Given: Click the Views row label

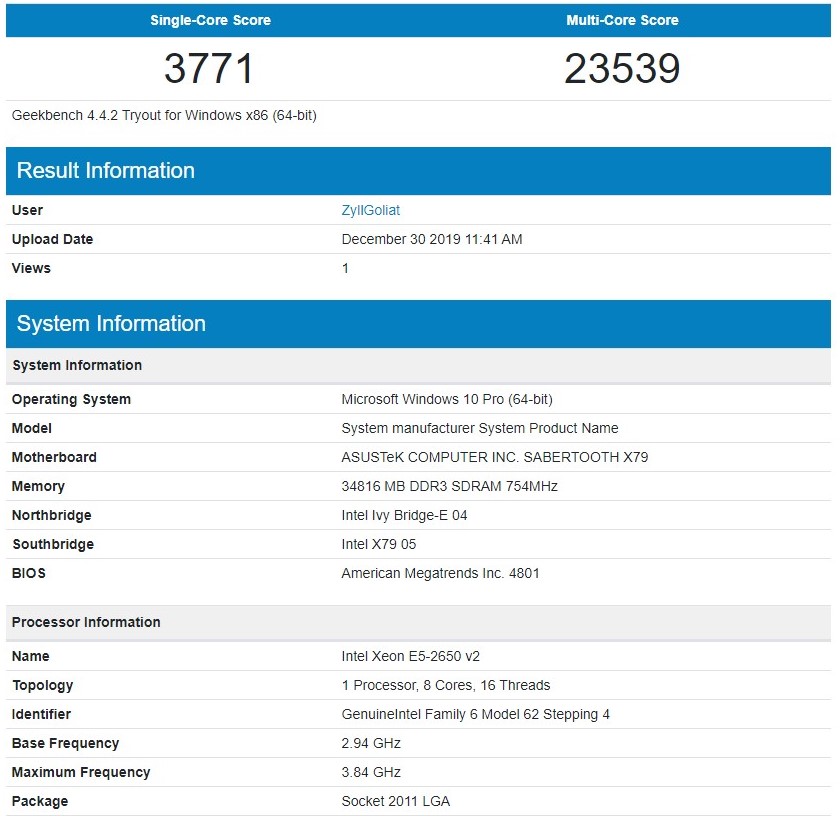Looking at the screenshot, I should tap(31, 268).
